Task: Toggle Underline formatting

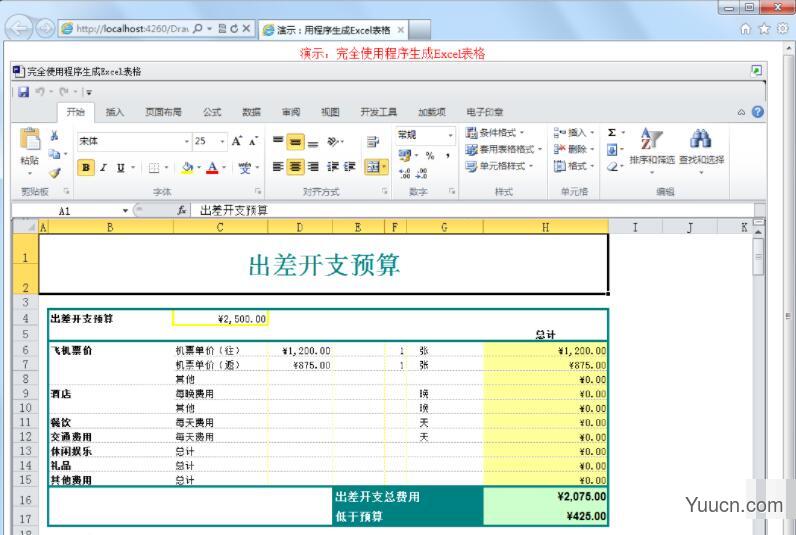Action: pos(120,168)
